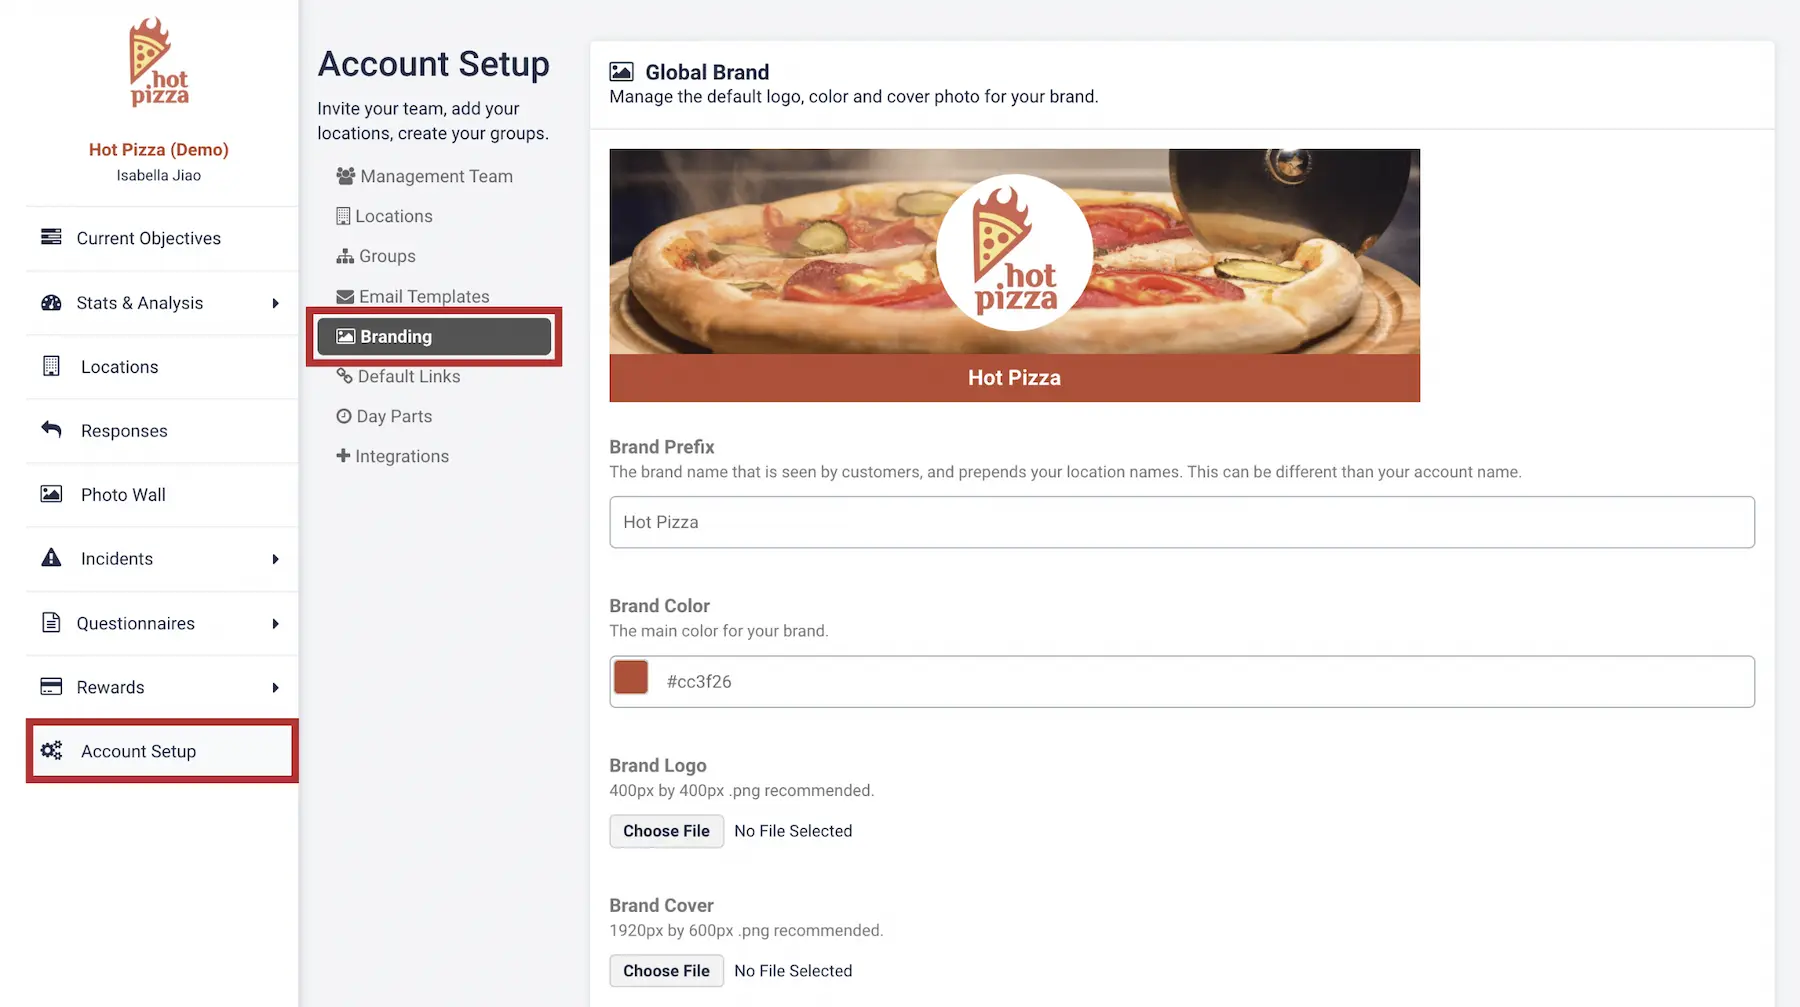Click the Global Brand header image icon
Screen dimensions: 1800x1007
621,72
